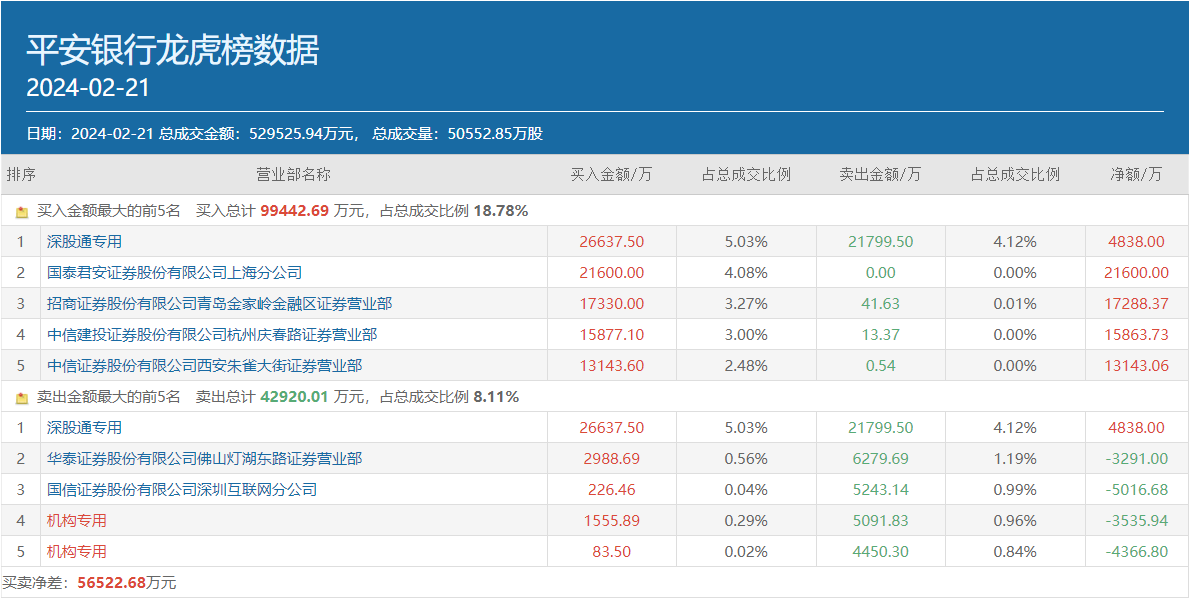Click the 排序 column header

21,175
